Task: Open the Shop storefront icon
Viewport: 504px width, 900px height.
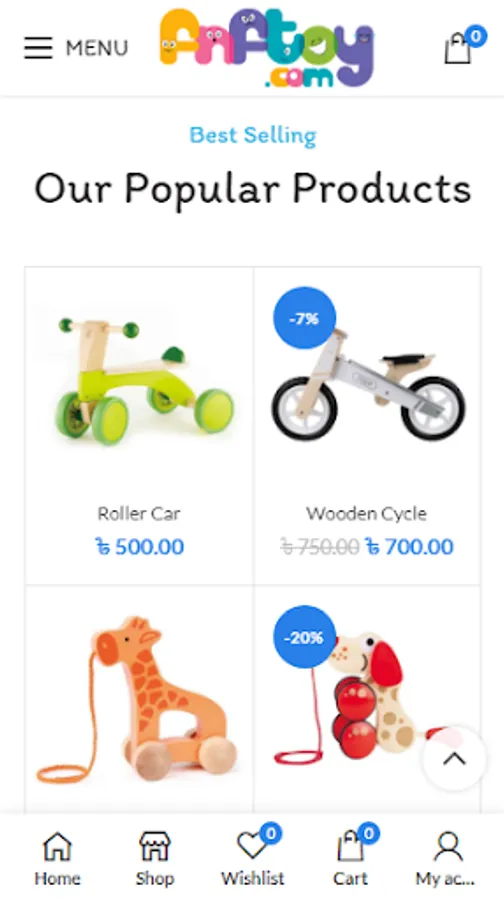Action: click(x=155, y=847)
